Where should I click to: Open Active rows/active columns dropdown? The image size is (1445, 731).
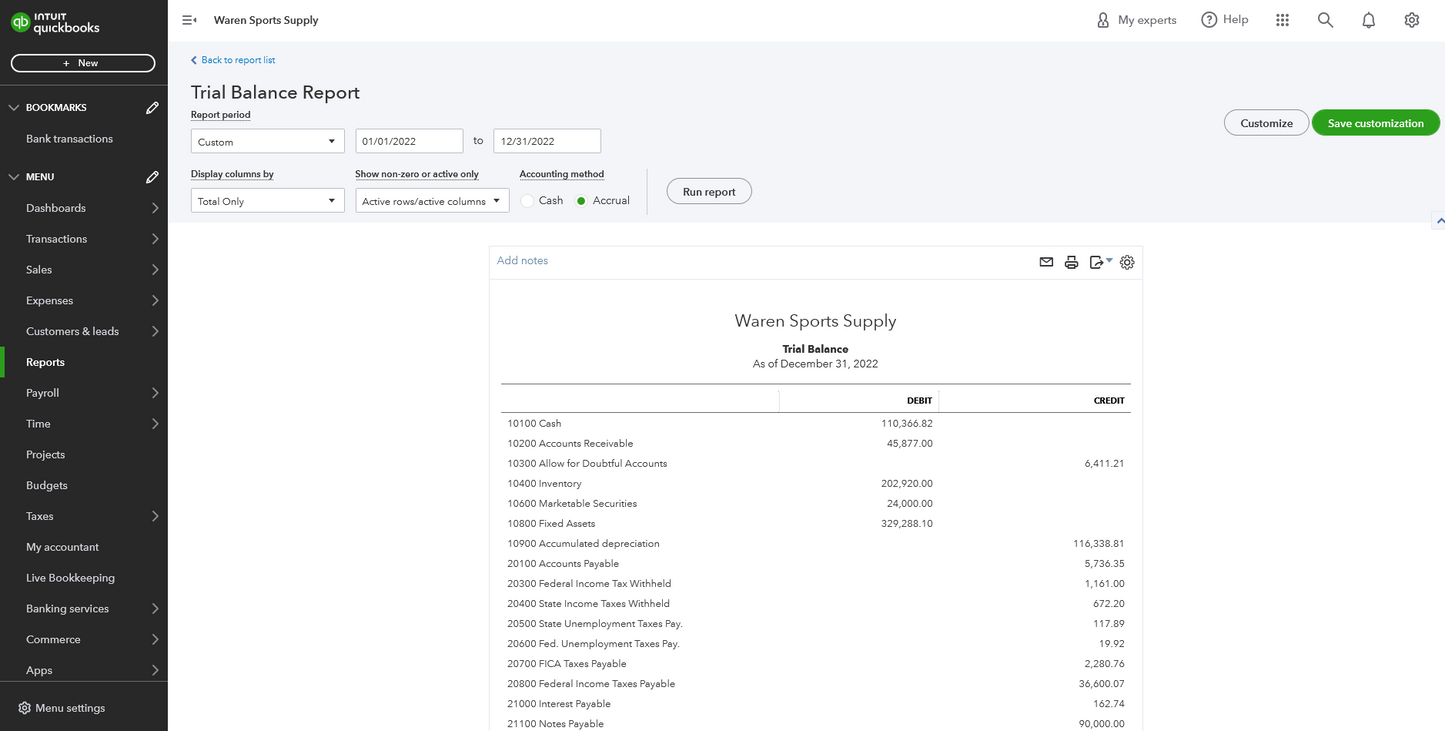(x=432, y=201)
